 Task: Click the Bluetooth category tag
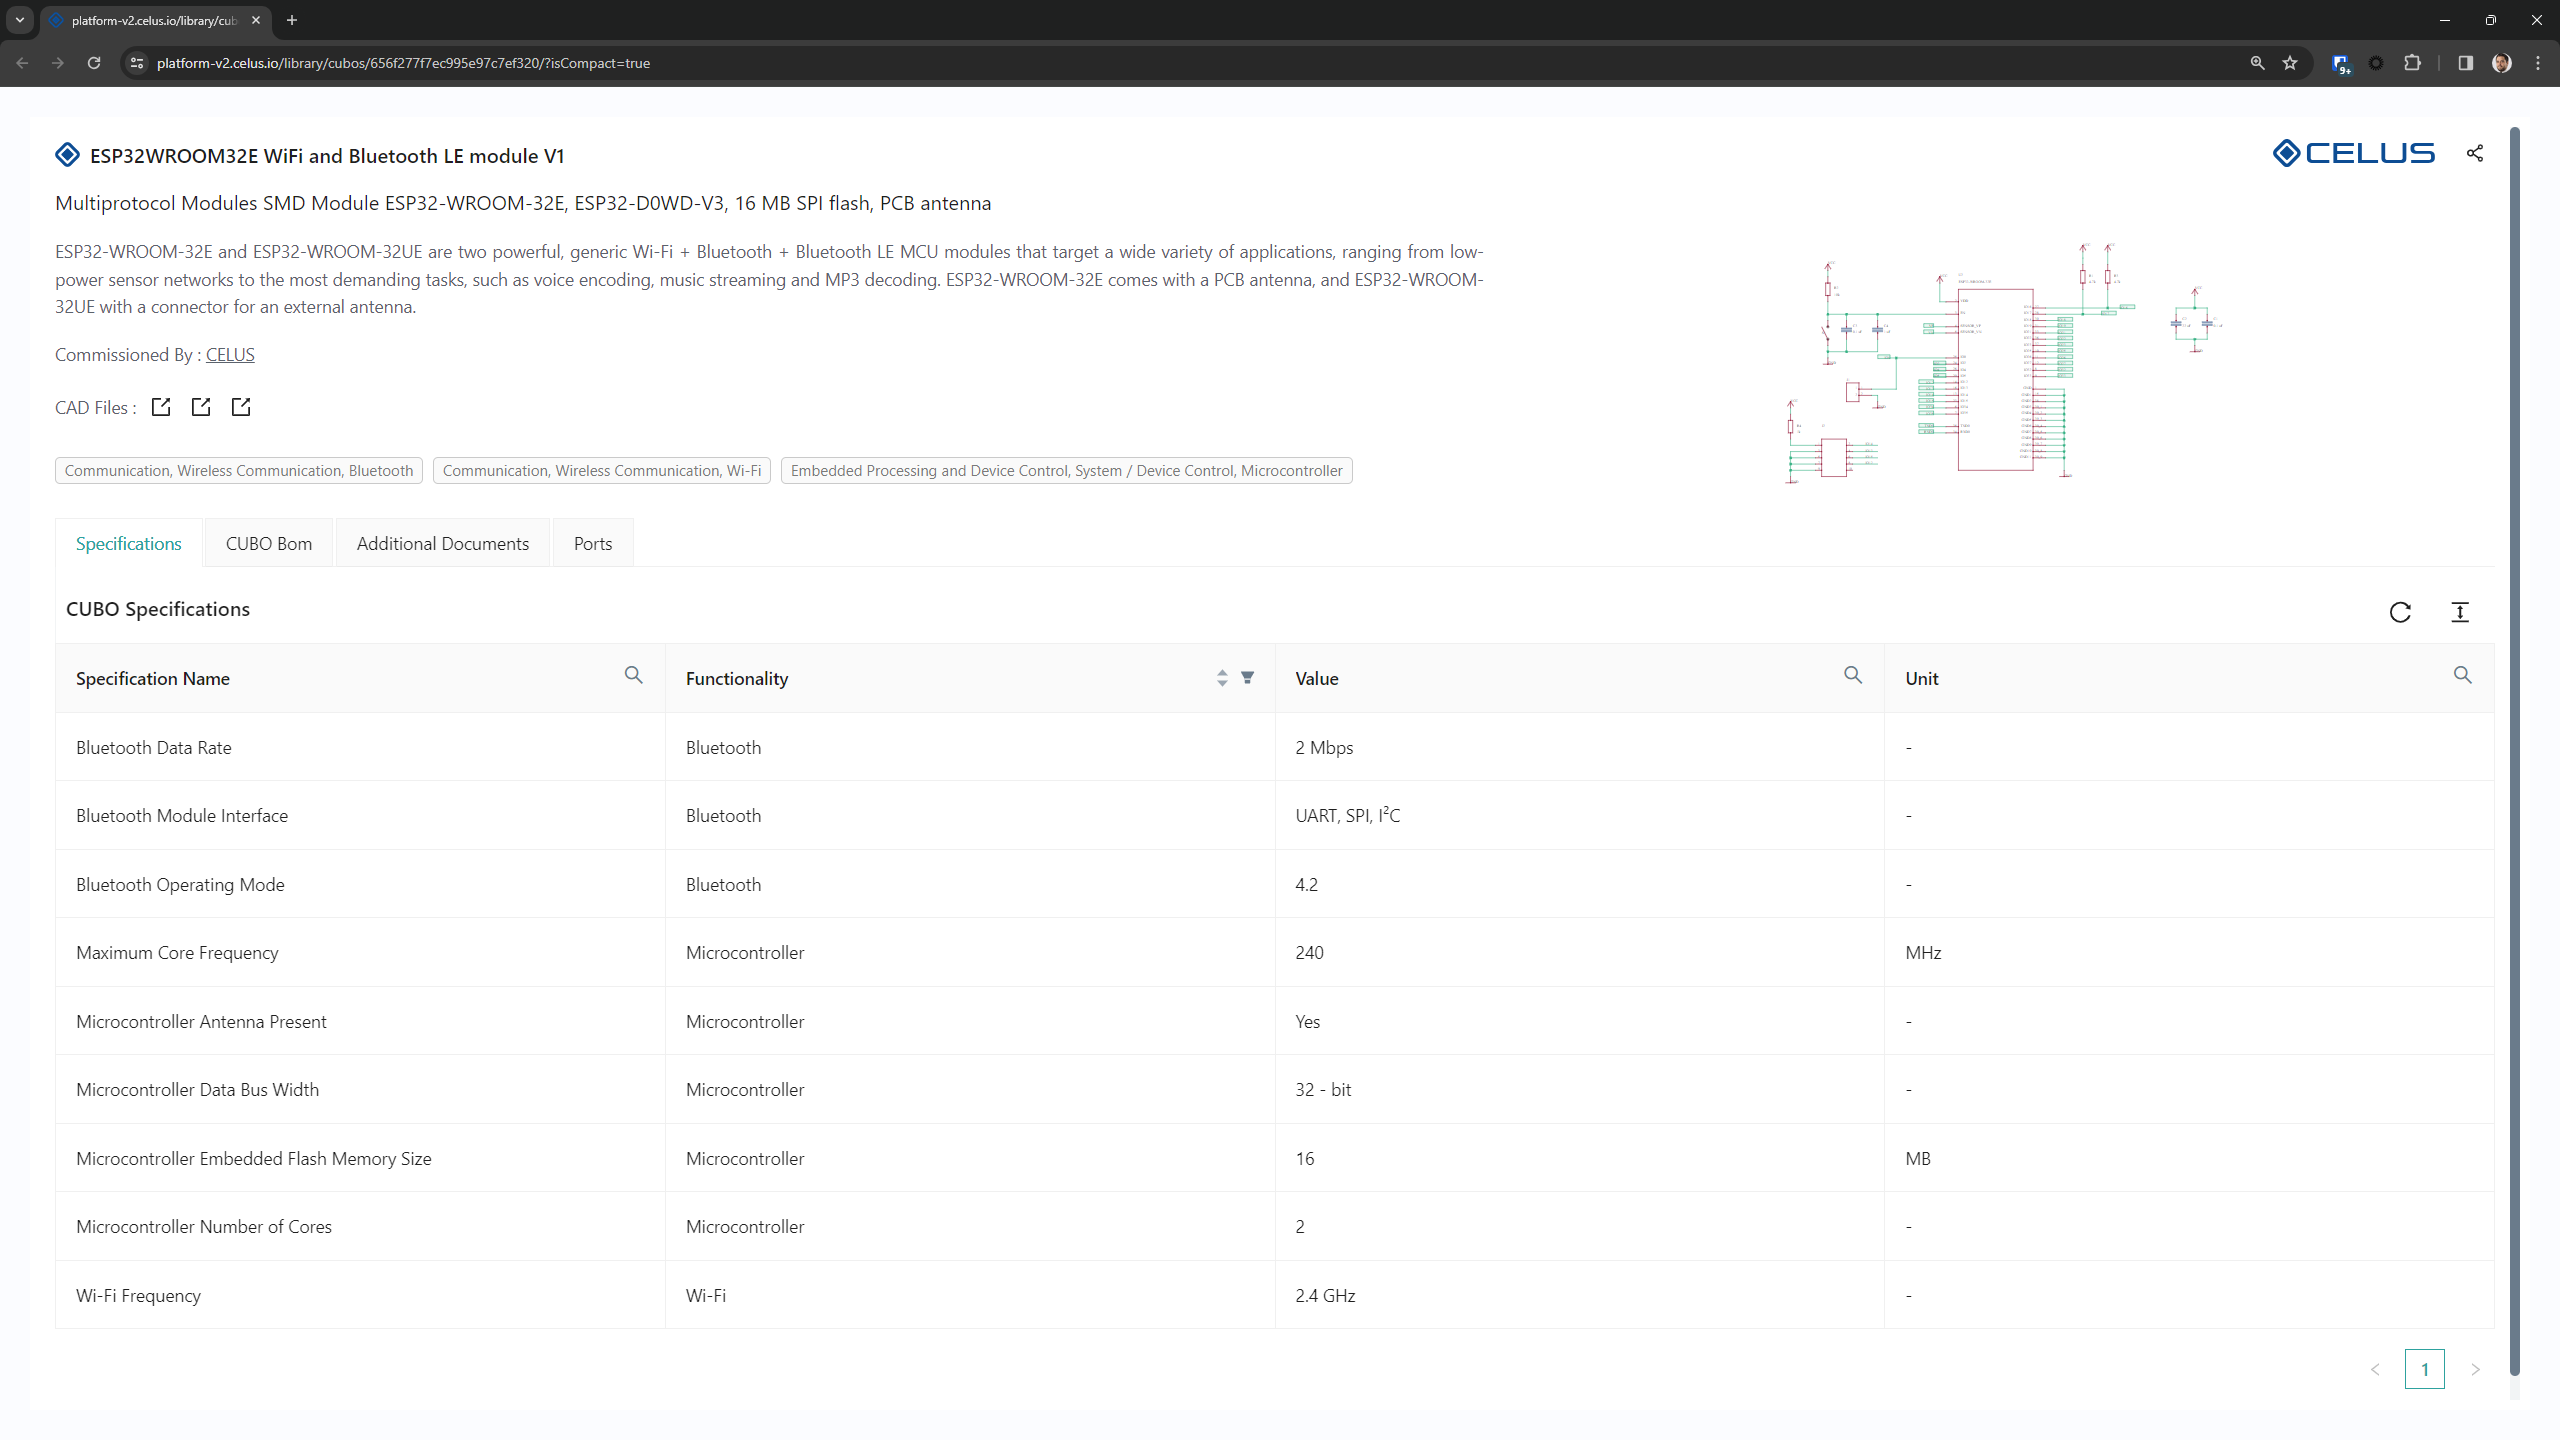[x=239, y=471]
